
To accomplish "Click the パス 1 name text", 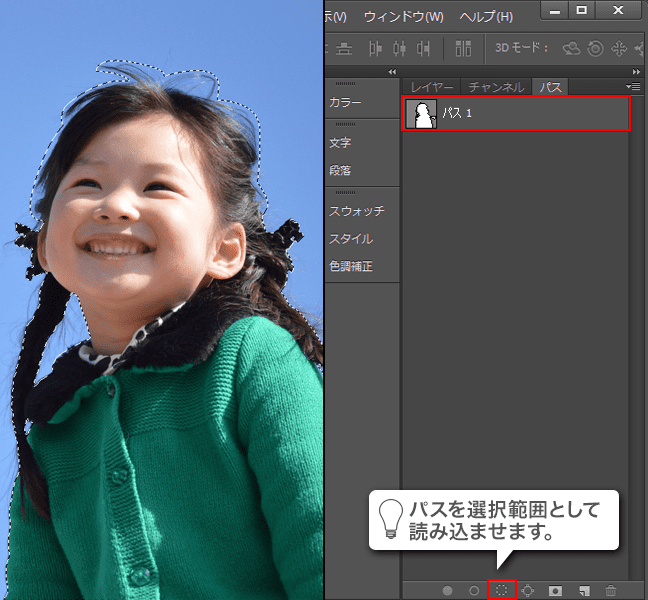I will tap(457, 113).
